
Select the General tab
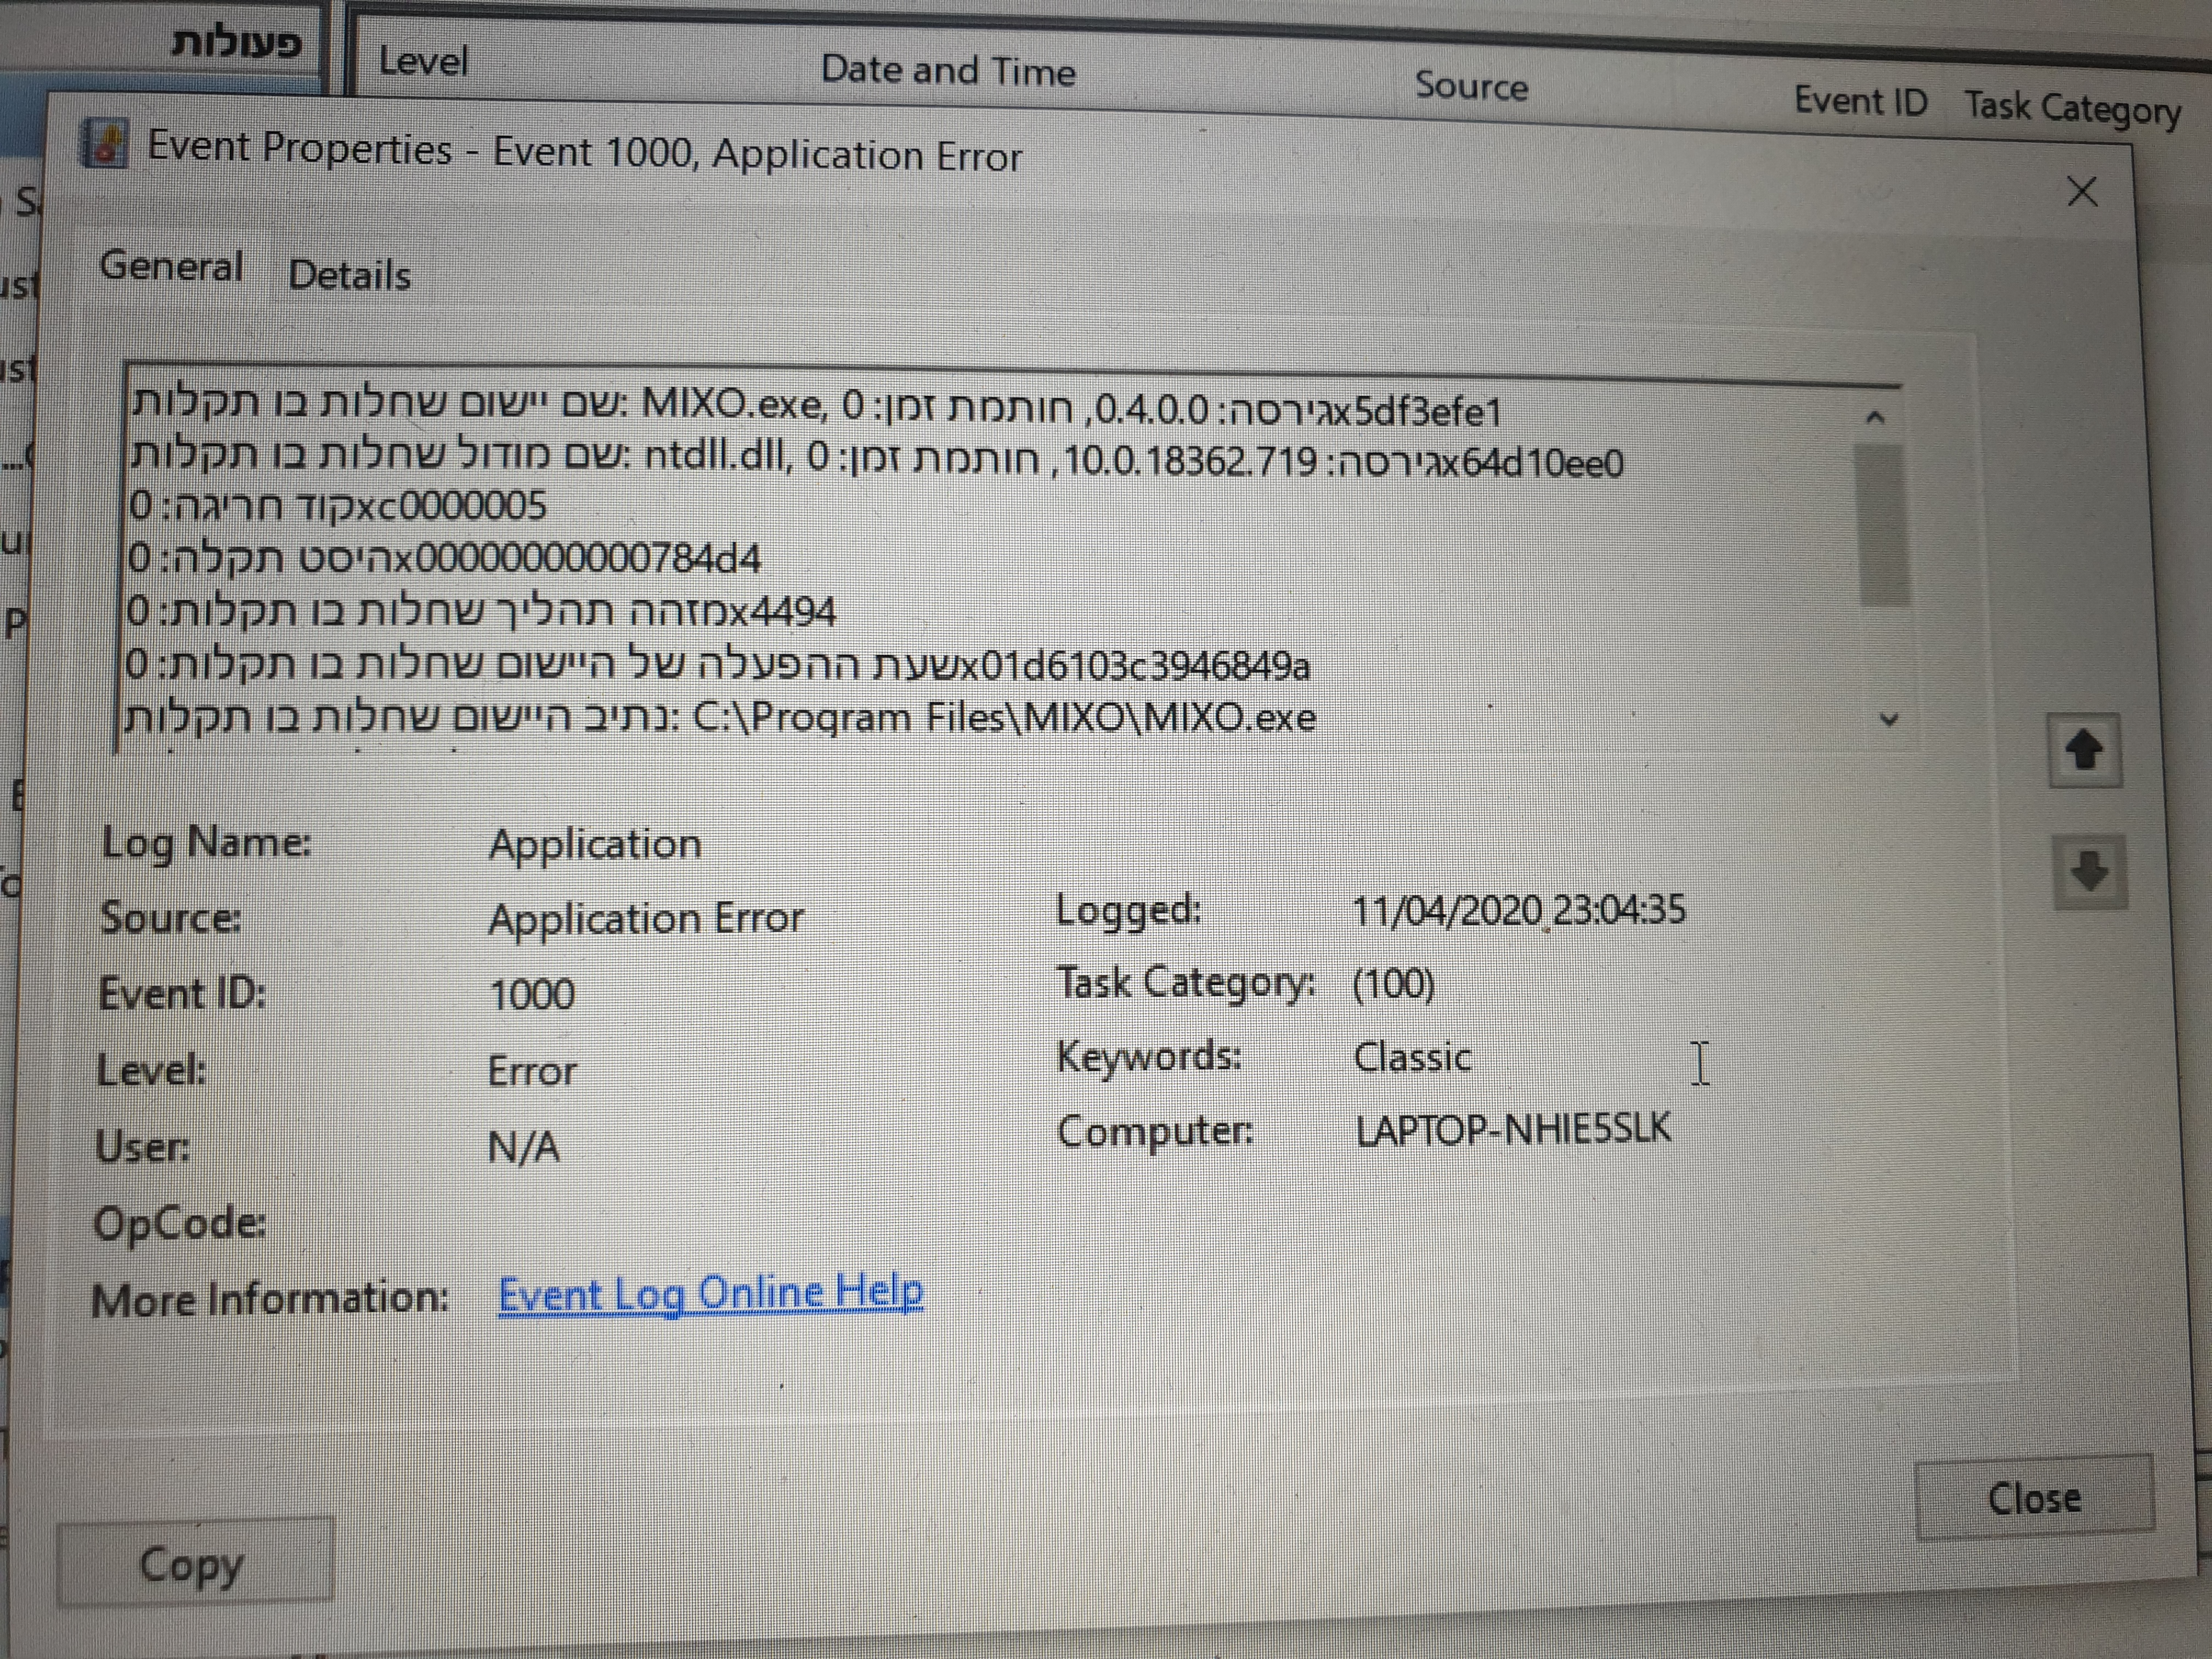click(171, 266)
